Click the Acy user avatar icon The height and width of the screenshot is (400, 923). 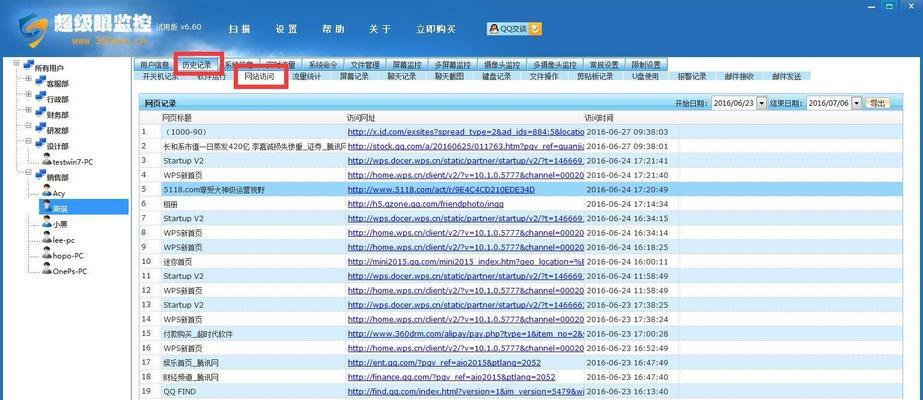pos(47,191)
